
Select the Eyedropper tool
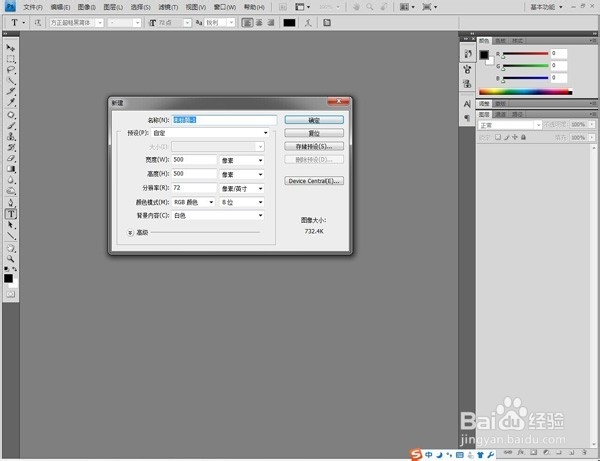(x=10, y=102)
